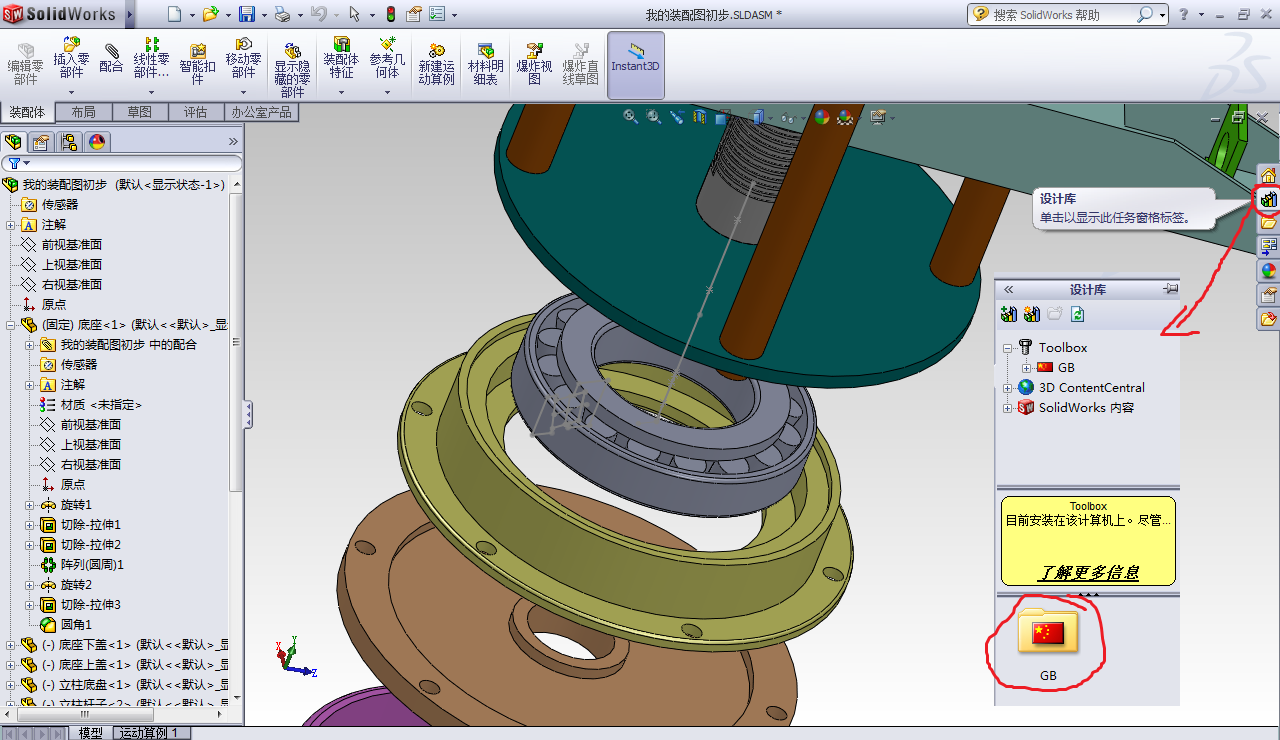Viewport: 1280px width, 740px height.
Task: Click 插入零部件 insert components tool
Action: coord(71,59)
